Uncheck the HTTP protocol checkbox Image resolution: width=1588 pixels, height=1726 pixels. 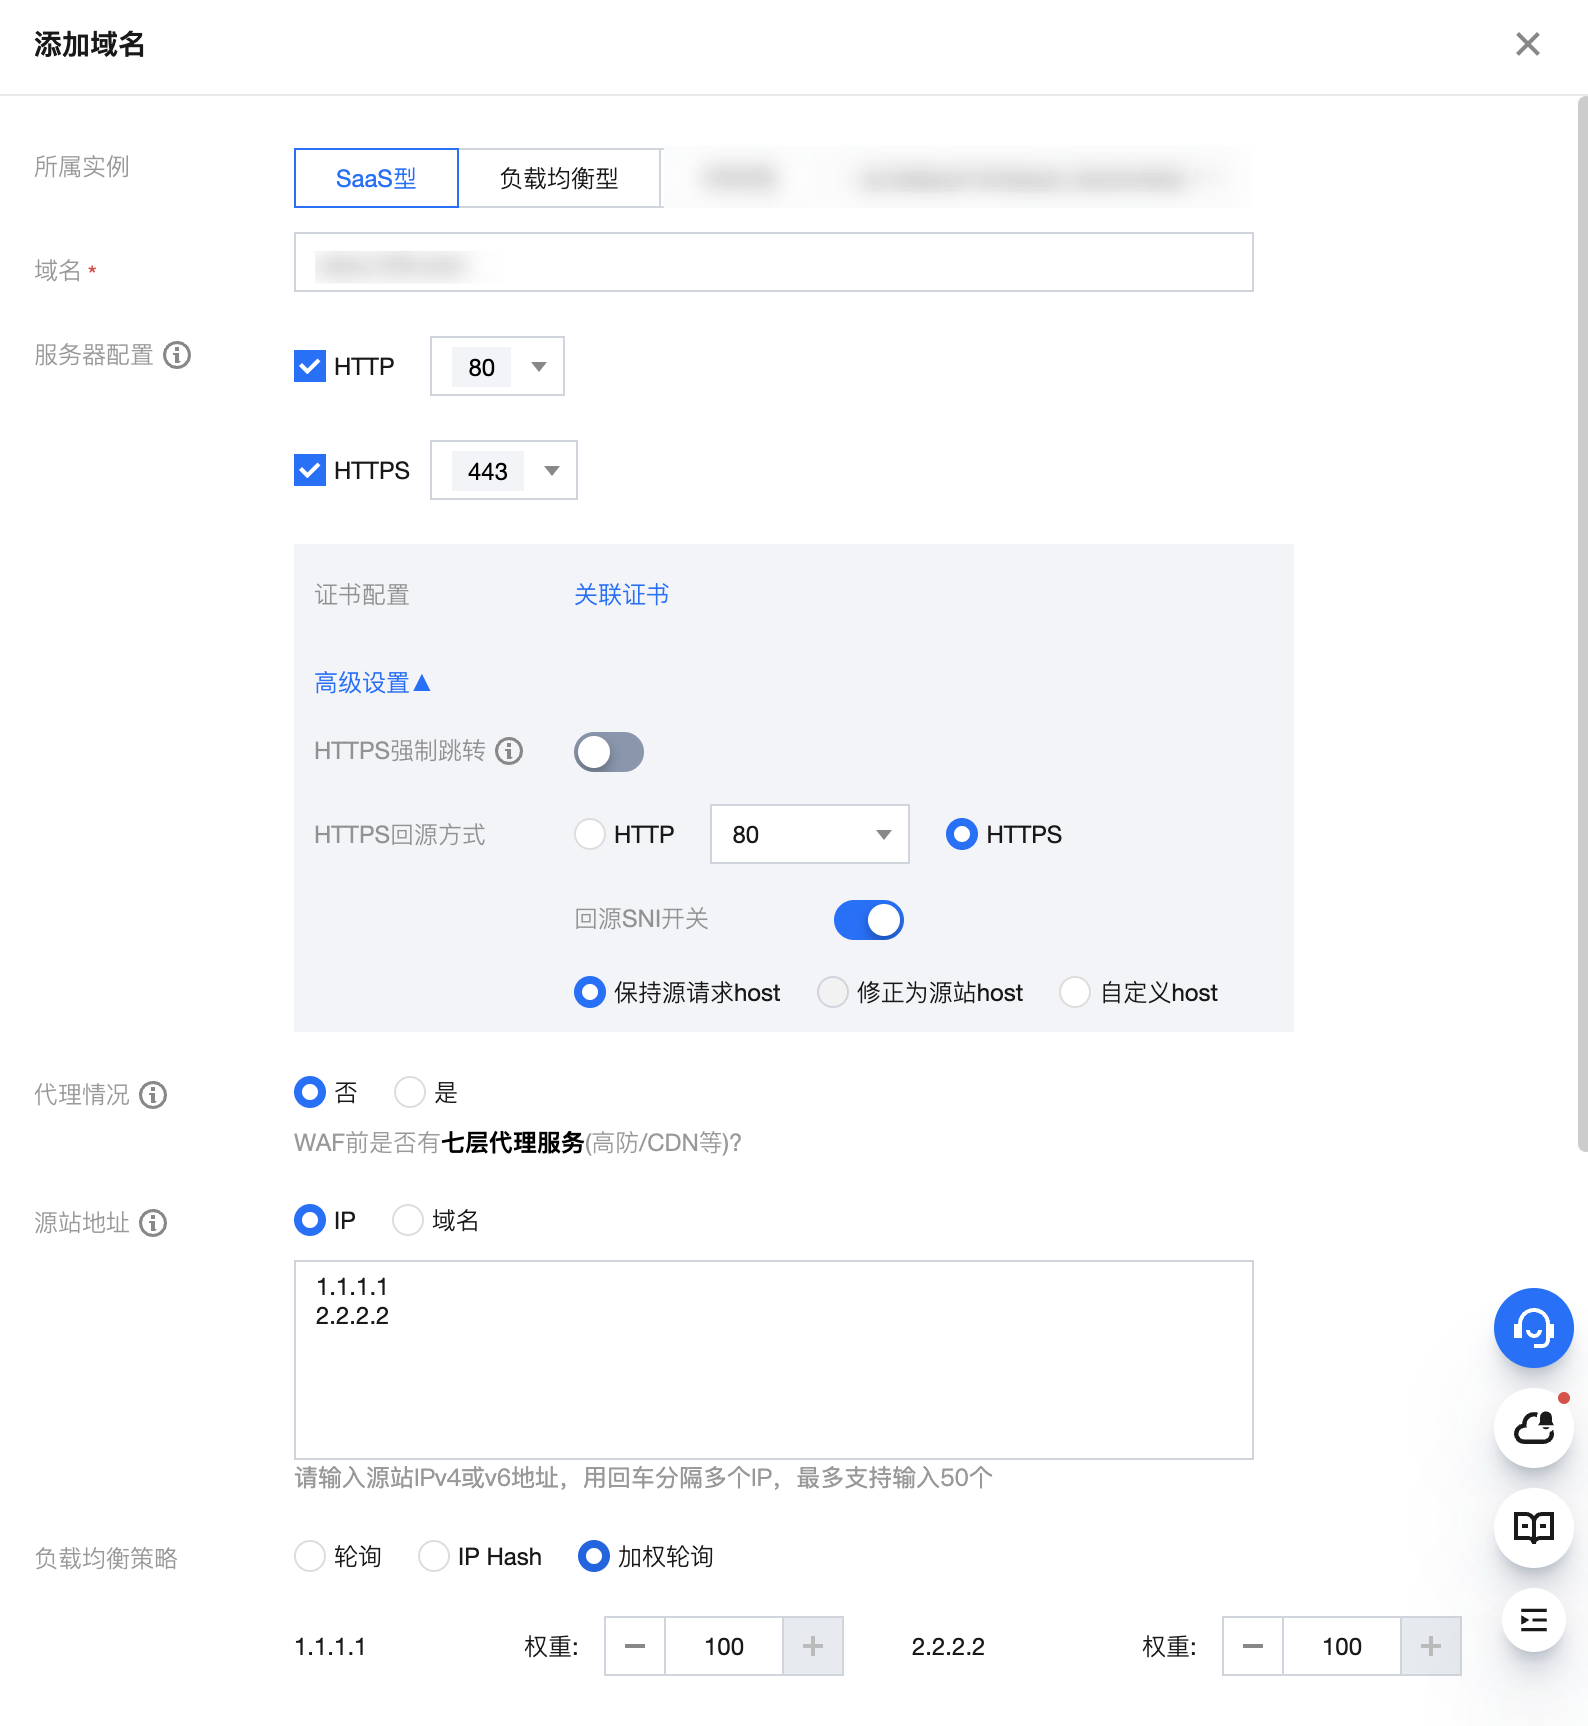[310, 366]
